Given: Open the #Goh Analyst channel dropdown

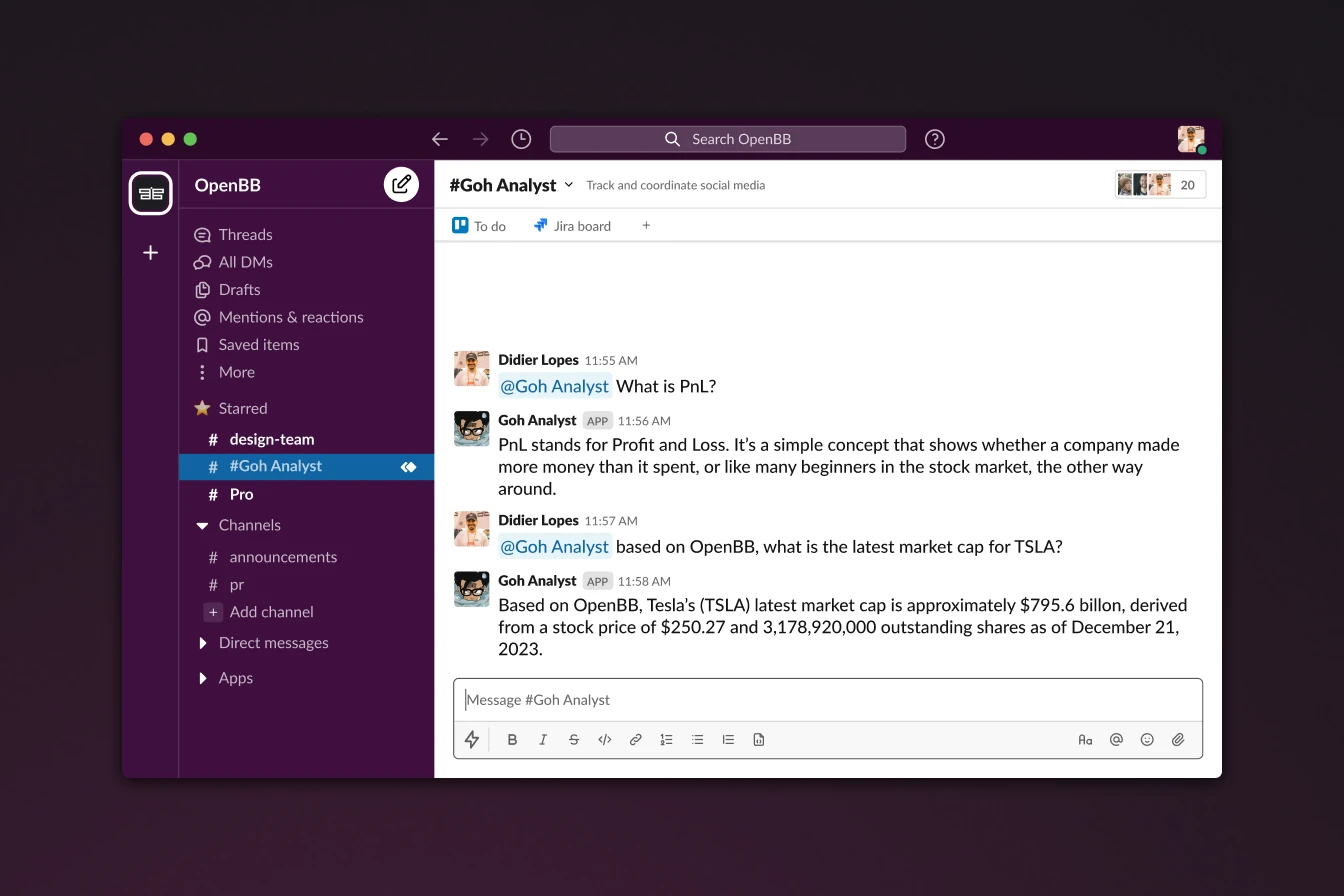Looking at the screenshot, I should coord(569,185).
